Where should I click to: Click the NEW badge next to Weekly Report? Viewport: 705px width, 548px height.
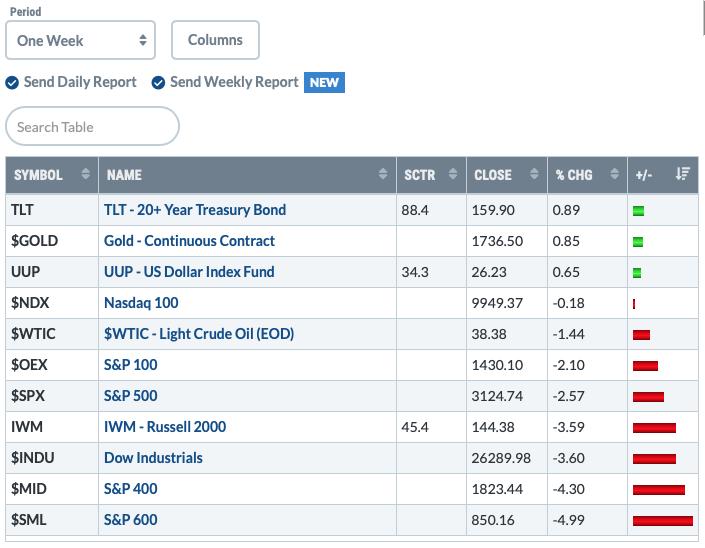(x=324, y=83)
